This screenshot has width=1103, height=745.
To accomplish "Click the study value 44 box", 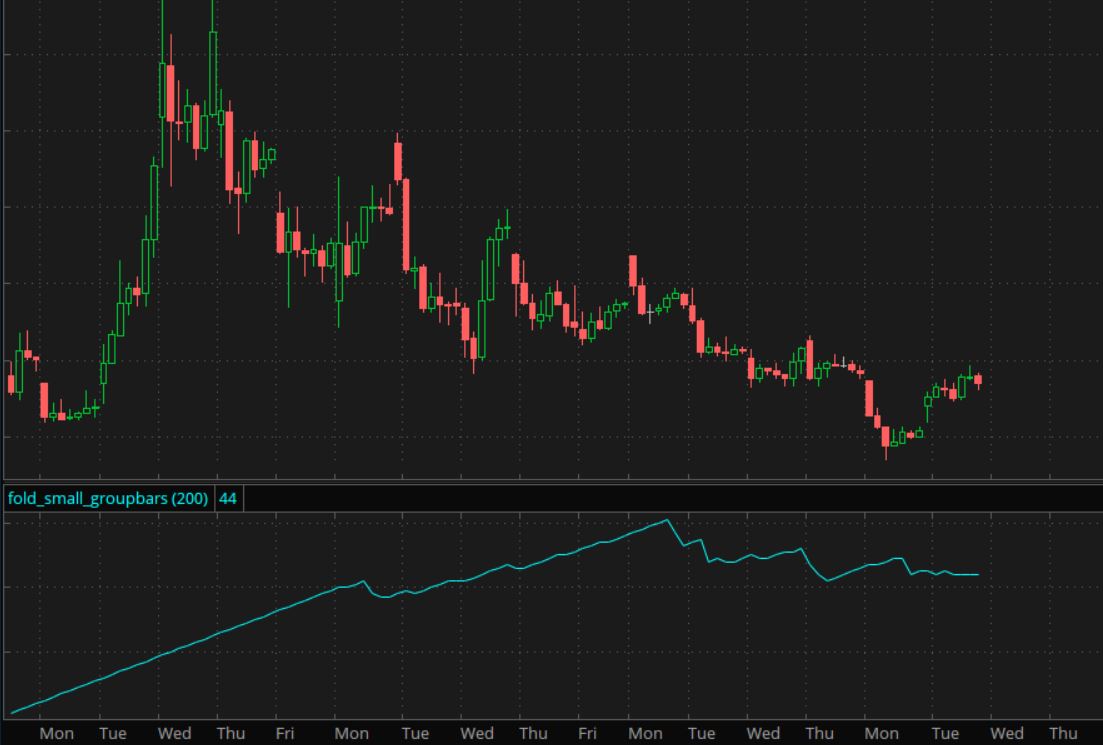I will coord(228,498).
